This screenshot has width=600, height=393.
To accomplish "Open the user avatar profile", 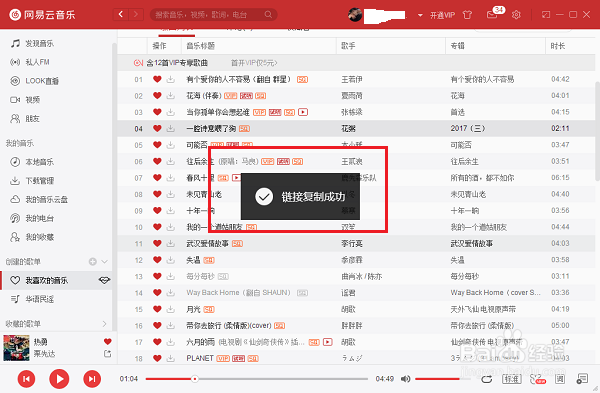I will (355, 15).
